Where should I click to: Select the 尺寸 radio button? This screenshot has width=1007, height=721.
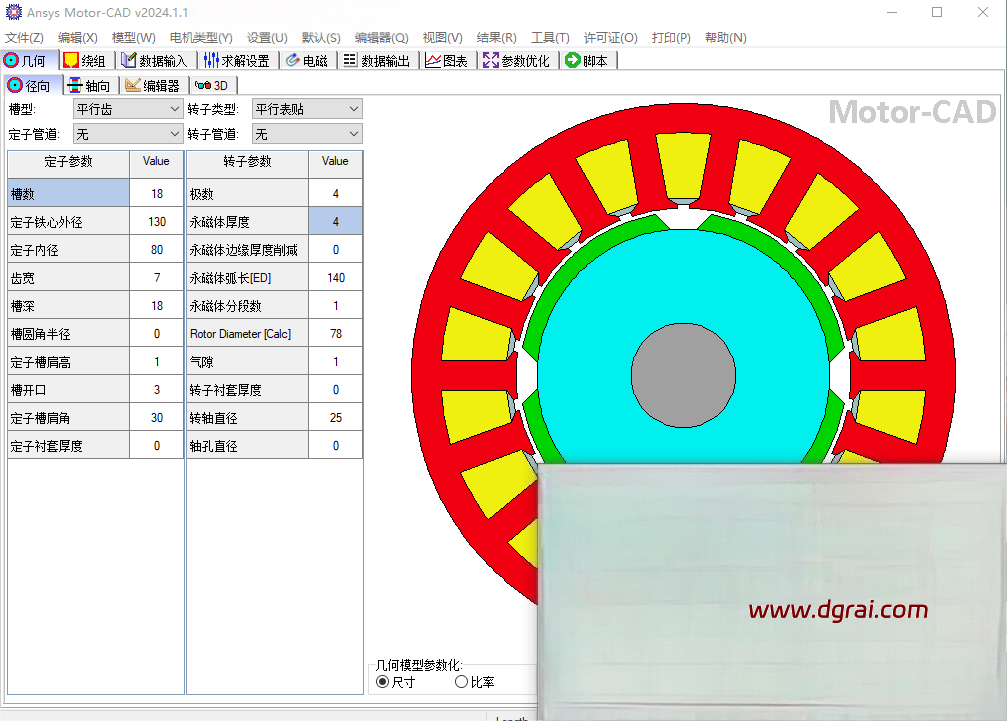pos(382,682)
